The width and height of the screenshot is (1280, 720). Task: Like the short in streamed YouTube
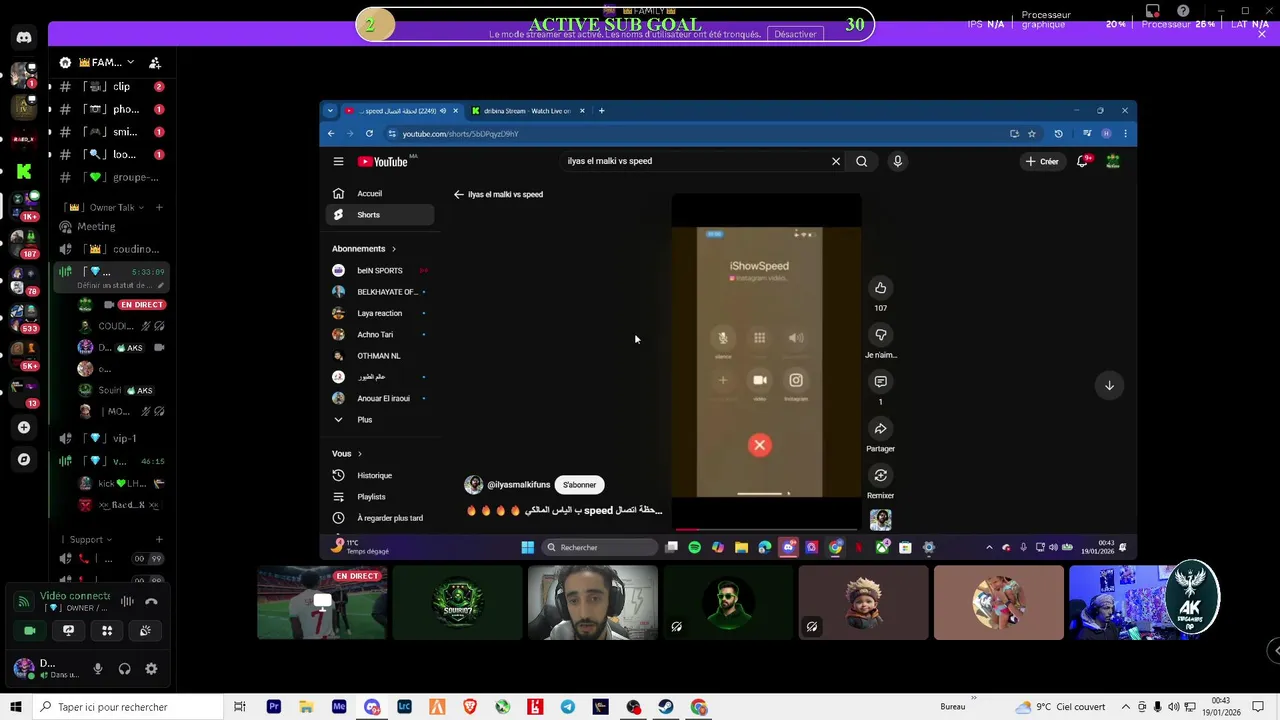pyautogui.click(x=880, y=288)
